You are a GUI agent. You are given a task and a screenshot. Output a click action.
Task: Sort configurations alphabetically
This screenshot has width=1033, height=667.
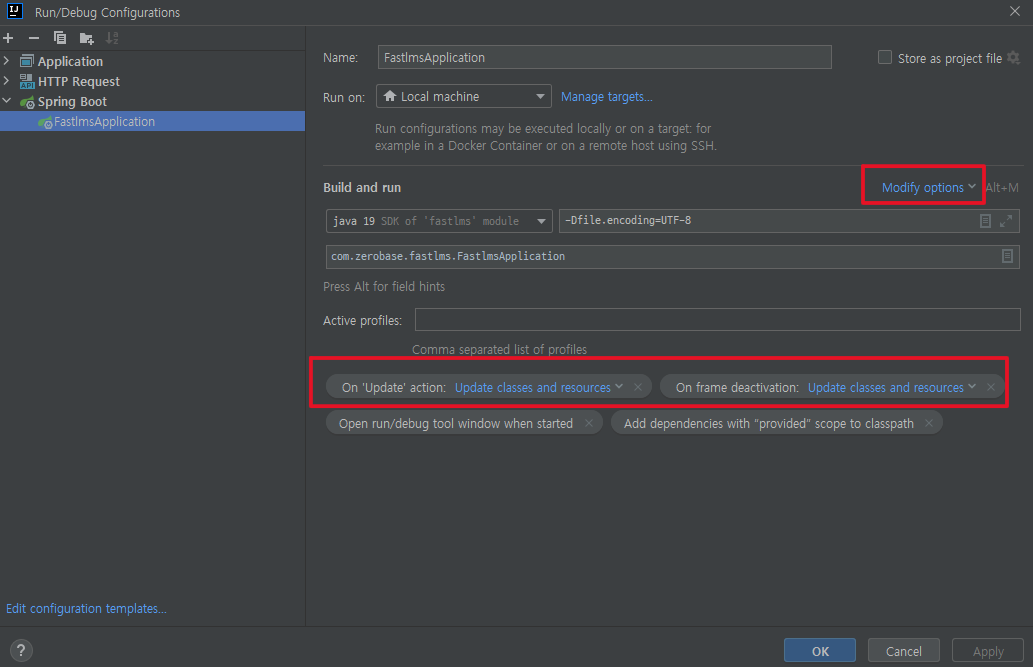(x=113, y=38)
